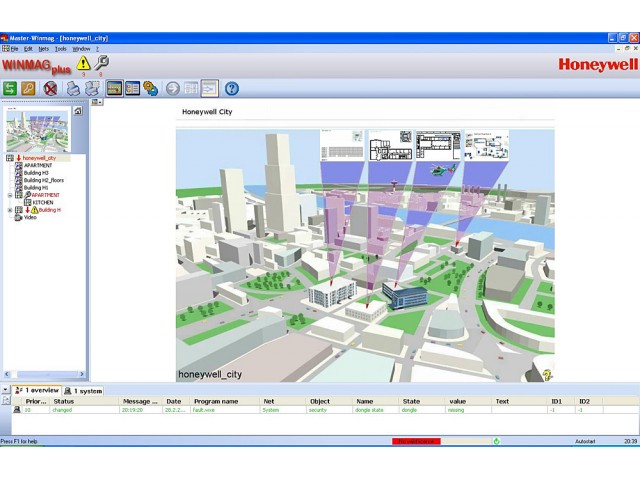Viewport: 640px width, 480px height.
Task: Open the Tools menu
Action: [x=61, y=49]
